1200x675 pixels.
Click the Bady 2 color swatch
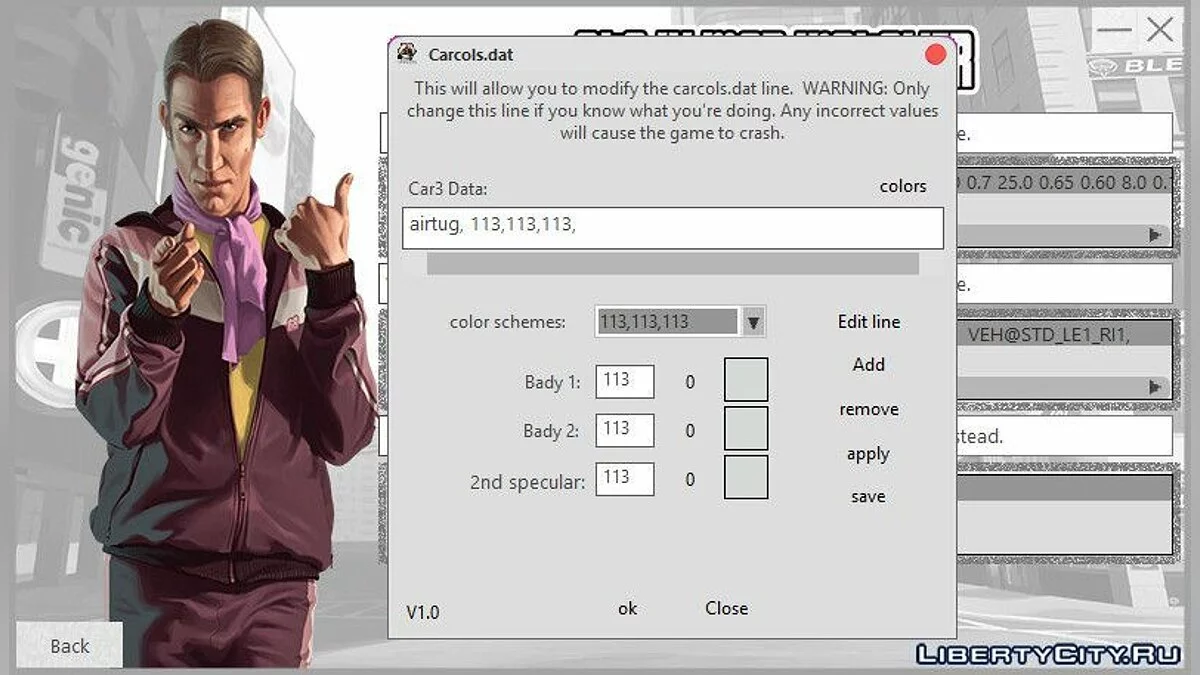pyautogui.click(x=746, y=429)
